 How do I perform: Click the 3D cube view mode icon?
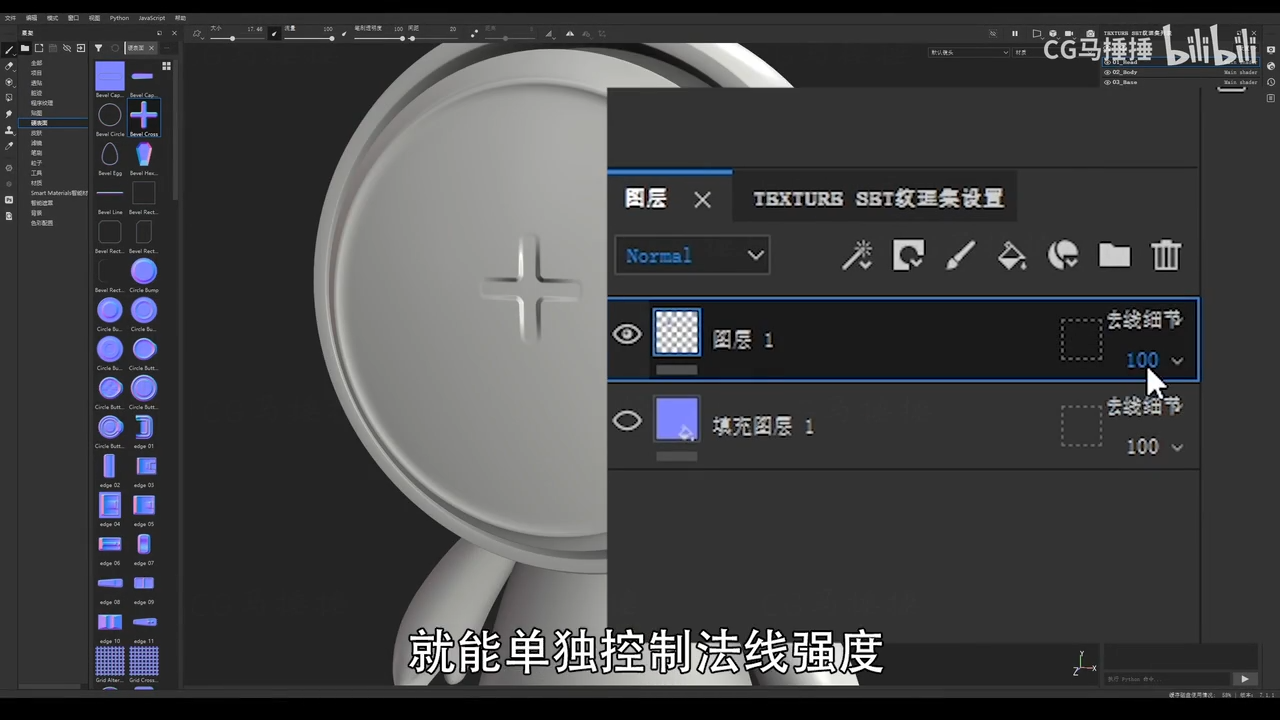pyautogui.click(x=1053, y=33)
